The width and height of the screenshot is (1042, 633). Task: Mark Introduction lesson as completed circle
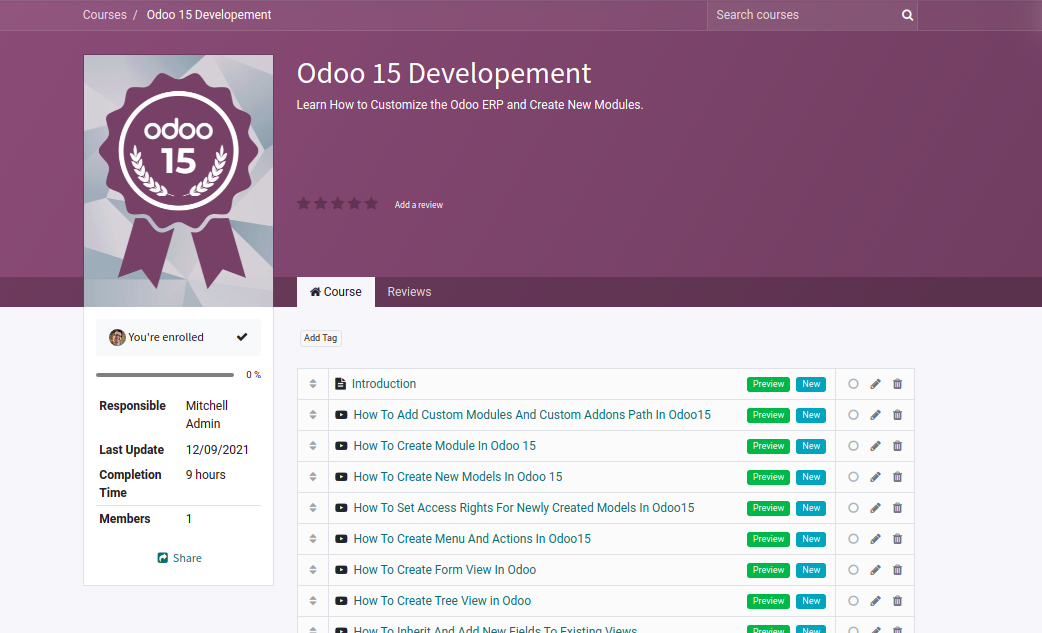853,384
